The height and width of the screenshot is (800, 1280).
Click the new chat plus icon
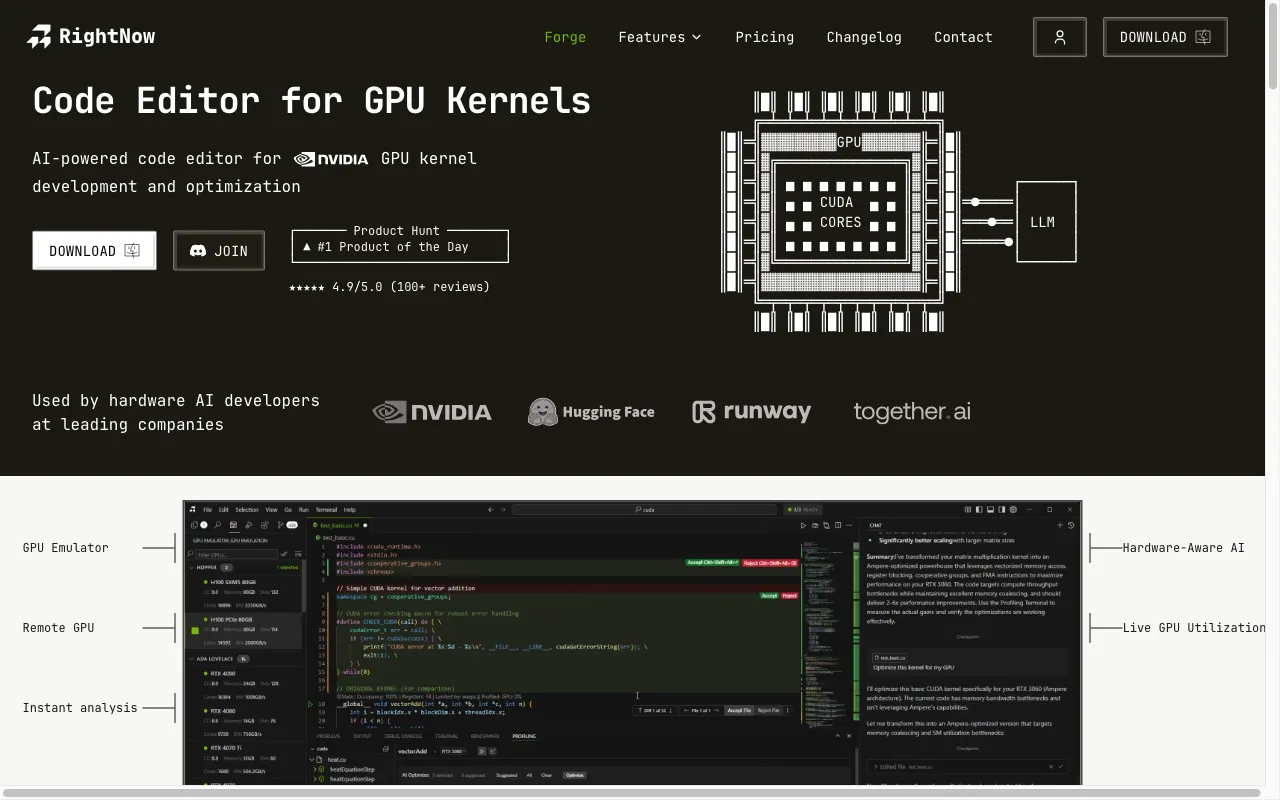[1059, 525]
